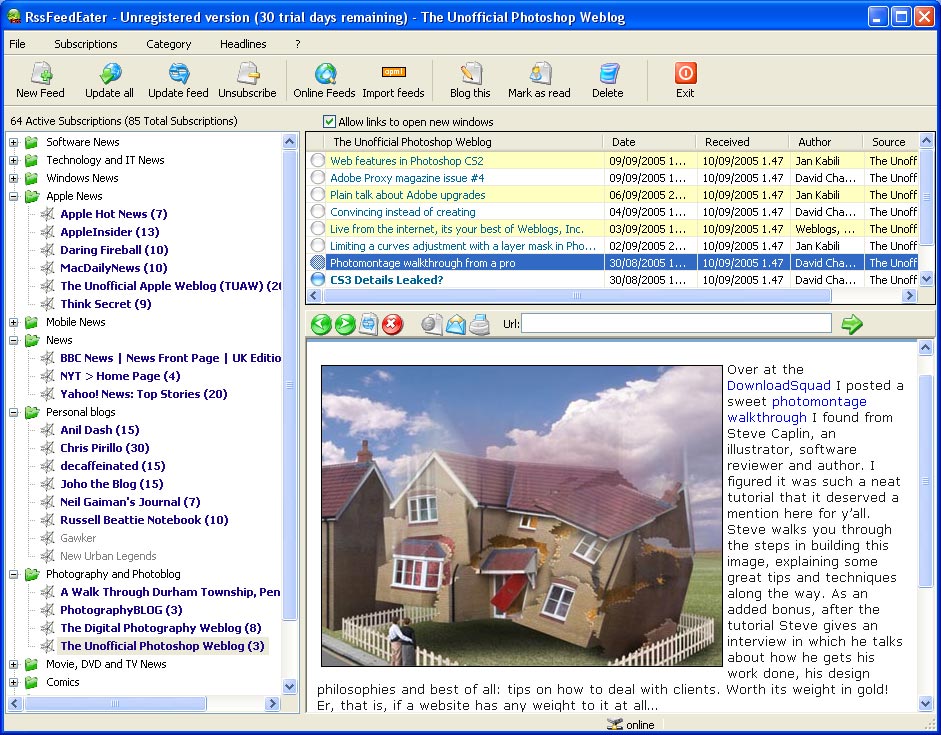Expand the Movie, DVD and TV News category
This screenshot has height=735, width=941.
14,664
